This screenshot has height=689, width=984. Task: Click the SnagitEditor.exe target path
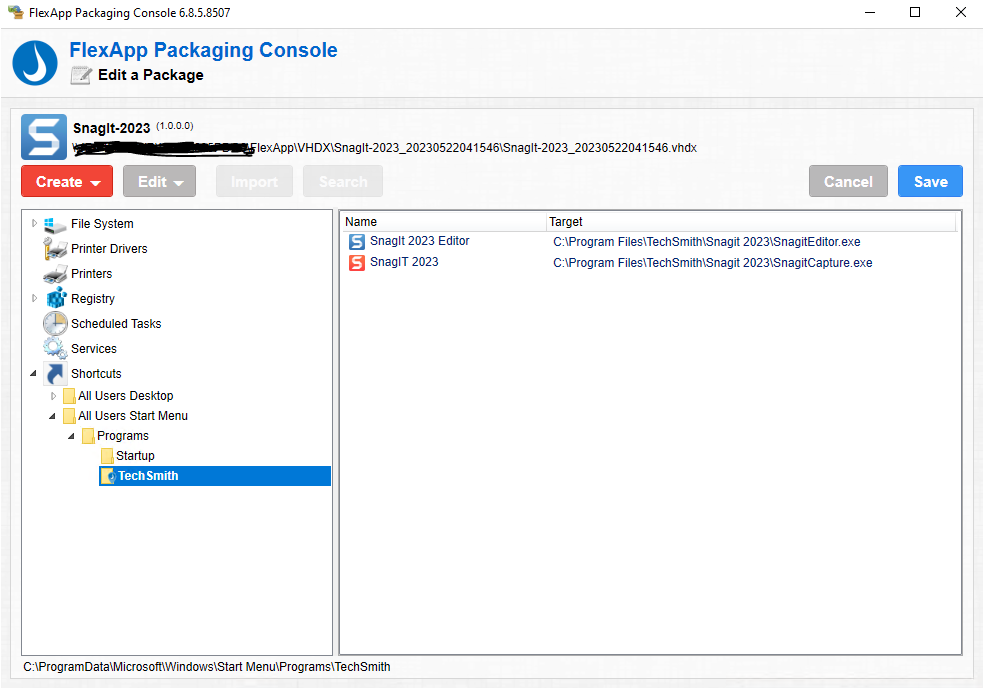tap(707, 242)
